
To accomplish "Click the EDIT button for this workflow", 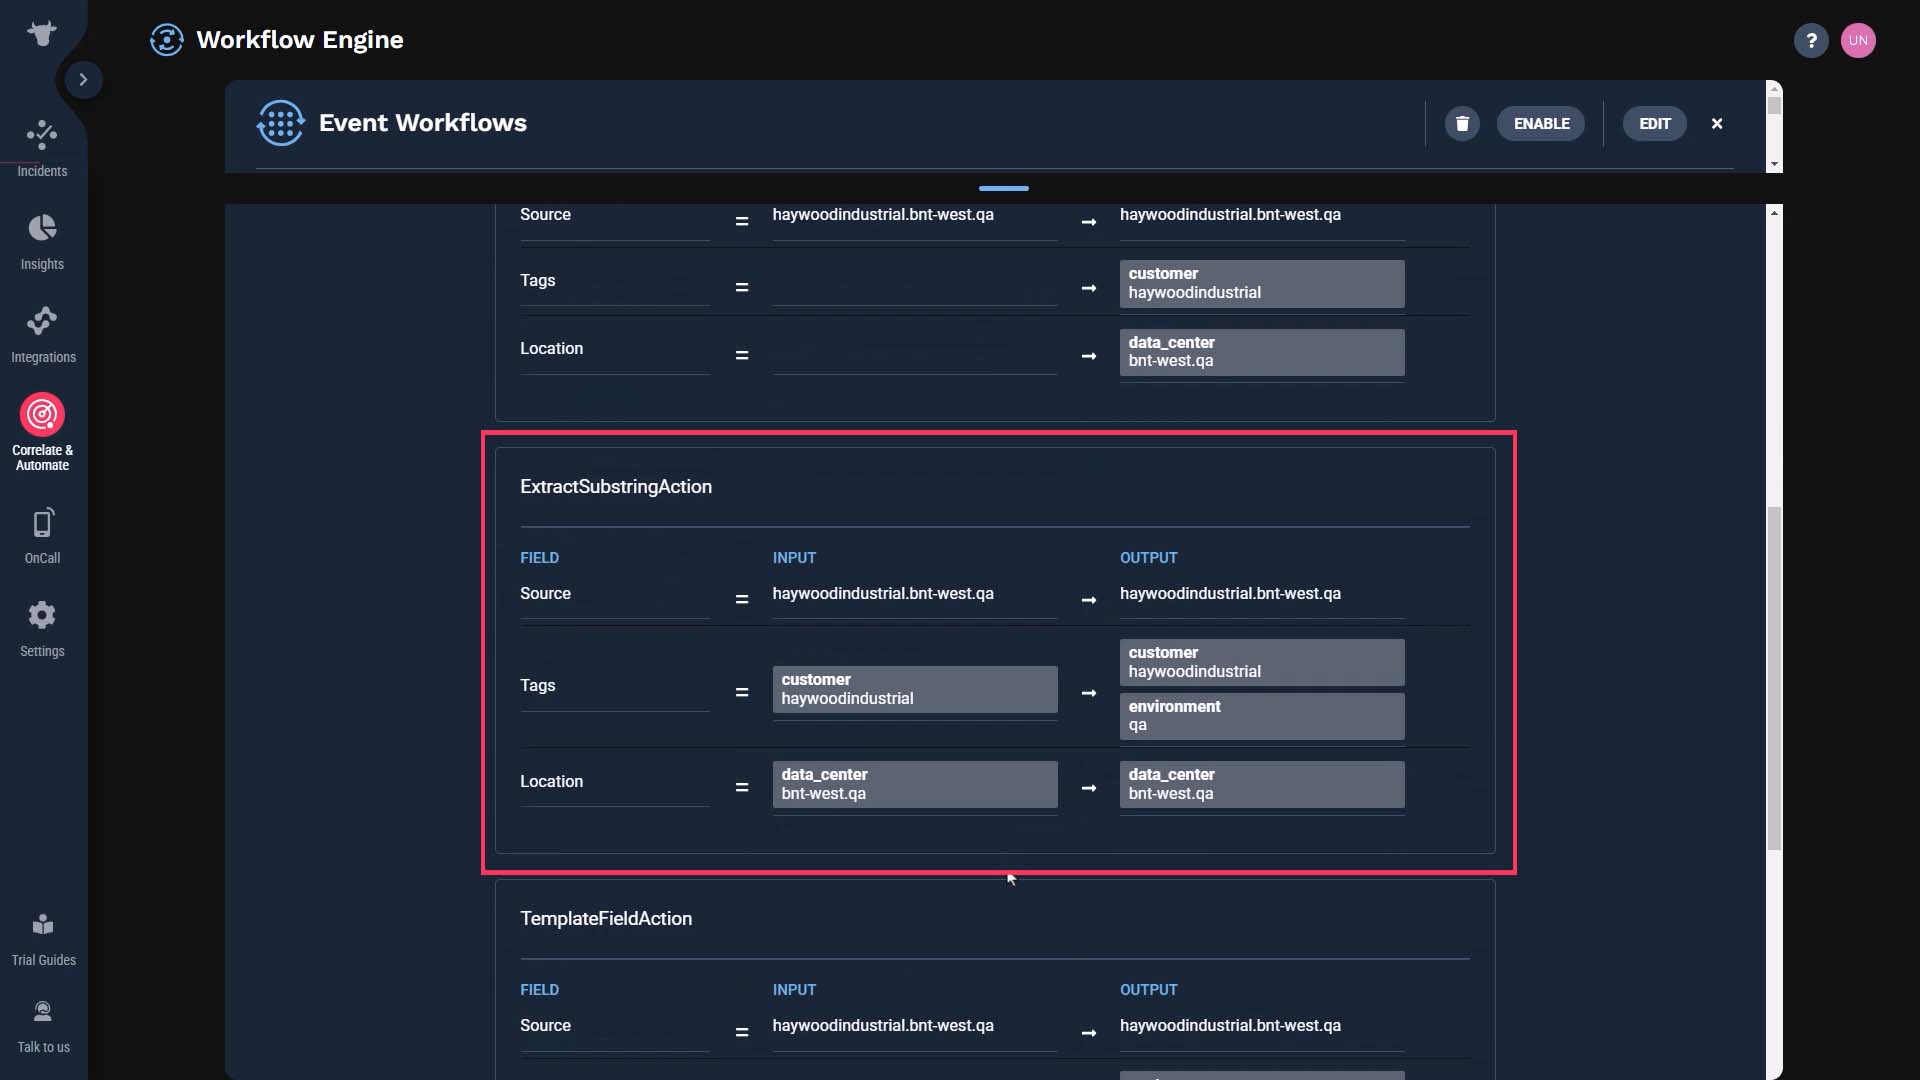I will tap(1655, 123).
